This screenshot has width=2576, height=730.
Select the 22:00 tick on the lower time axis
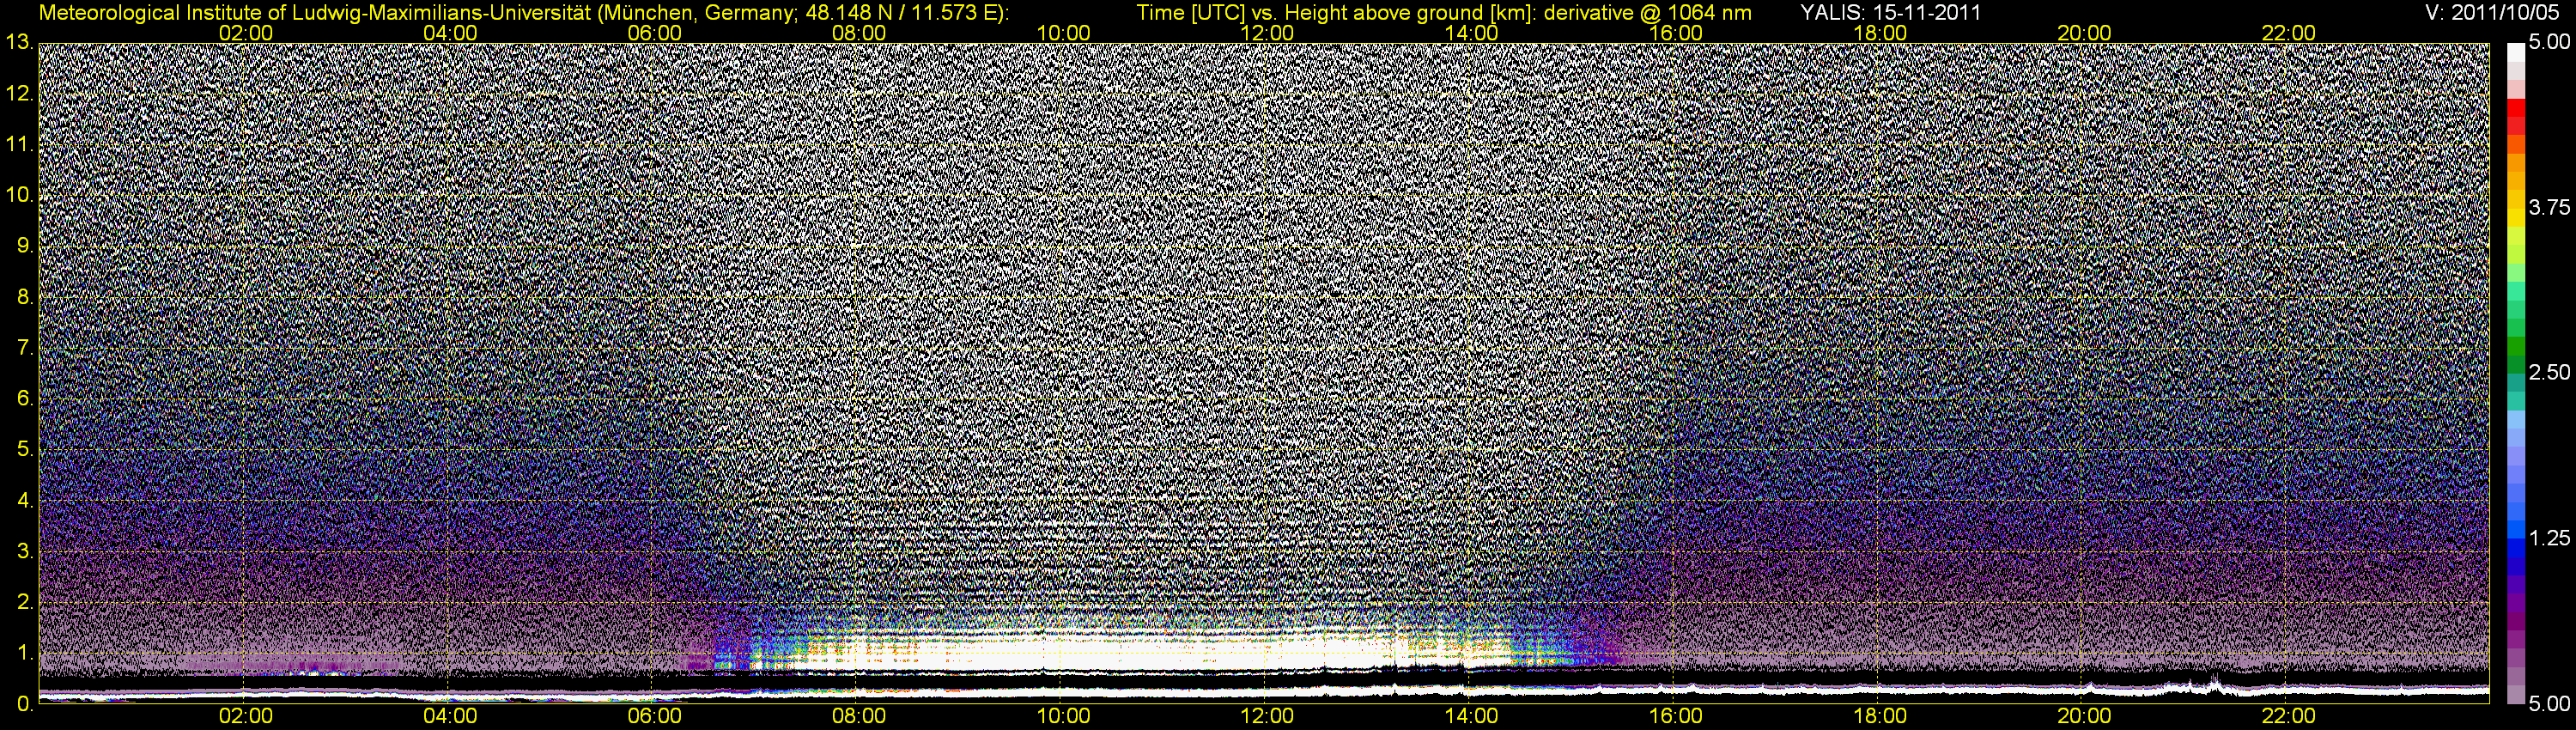2288,716
